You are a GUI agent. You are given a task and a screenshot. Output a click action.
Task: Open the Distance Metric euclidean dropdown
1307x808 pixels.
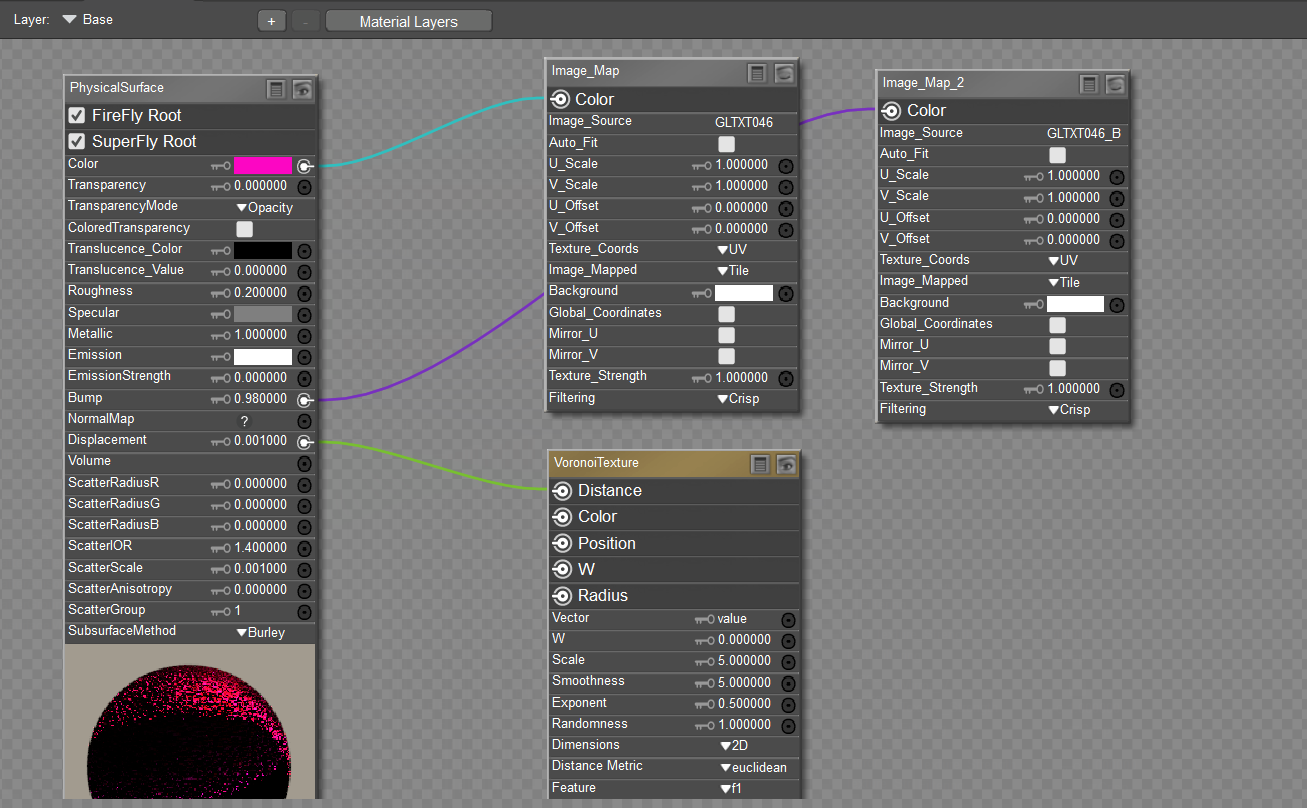(753, 768)
